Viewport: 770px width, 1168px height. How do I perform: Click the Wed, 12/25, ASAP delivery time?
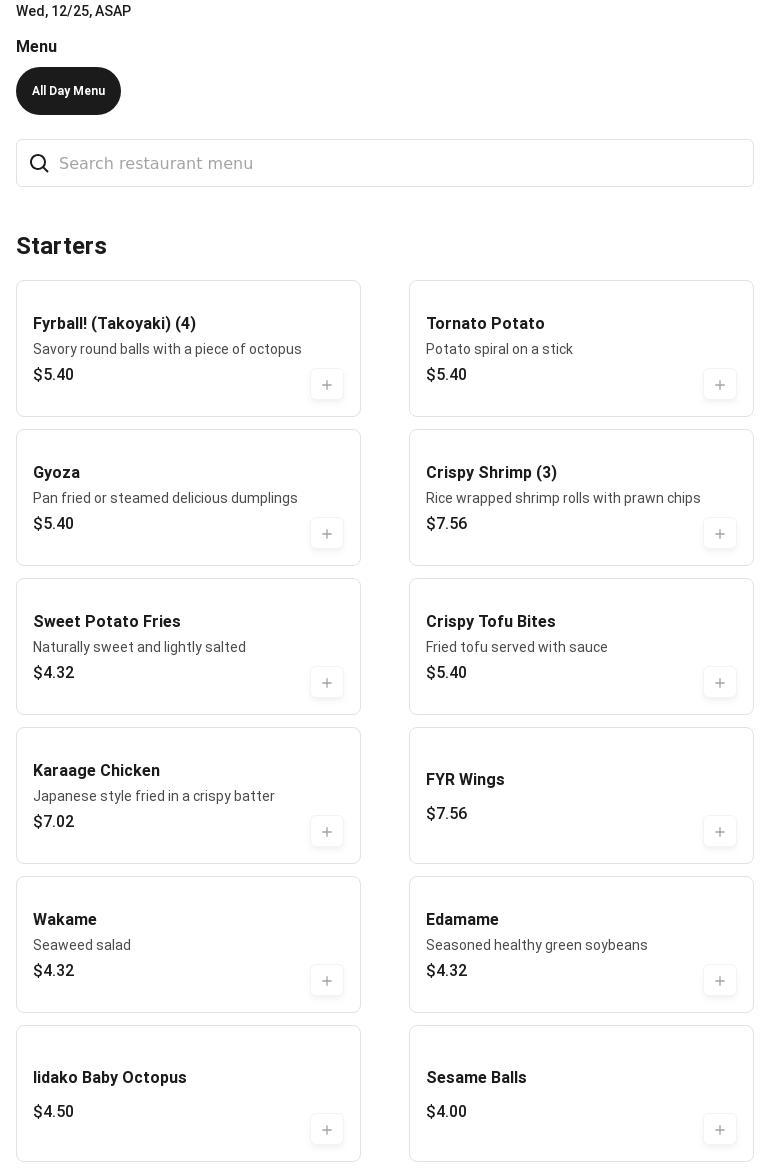coord(73,11)
